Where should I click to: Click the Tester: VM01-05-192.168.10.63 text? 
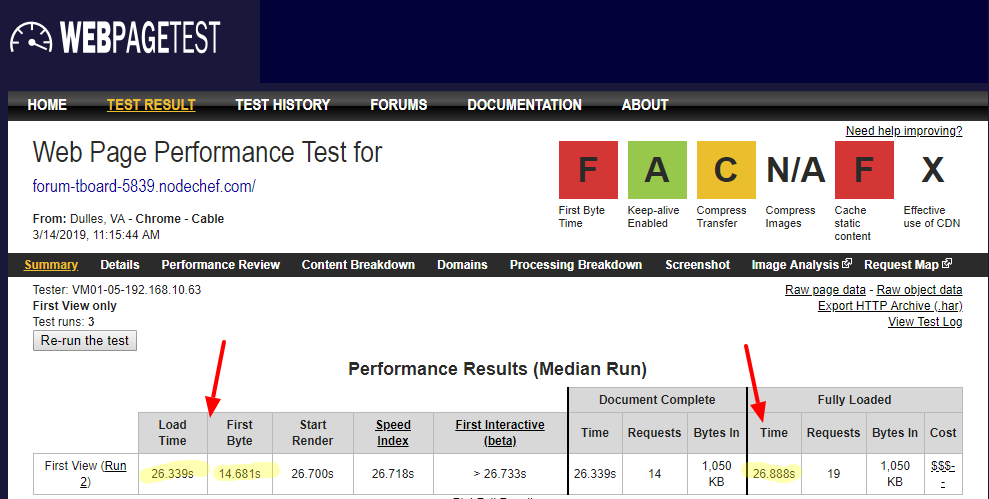pyautogui.click(x=117, y=290)
